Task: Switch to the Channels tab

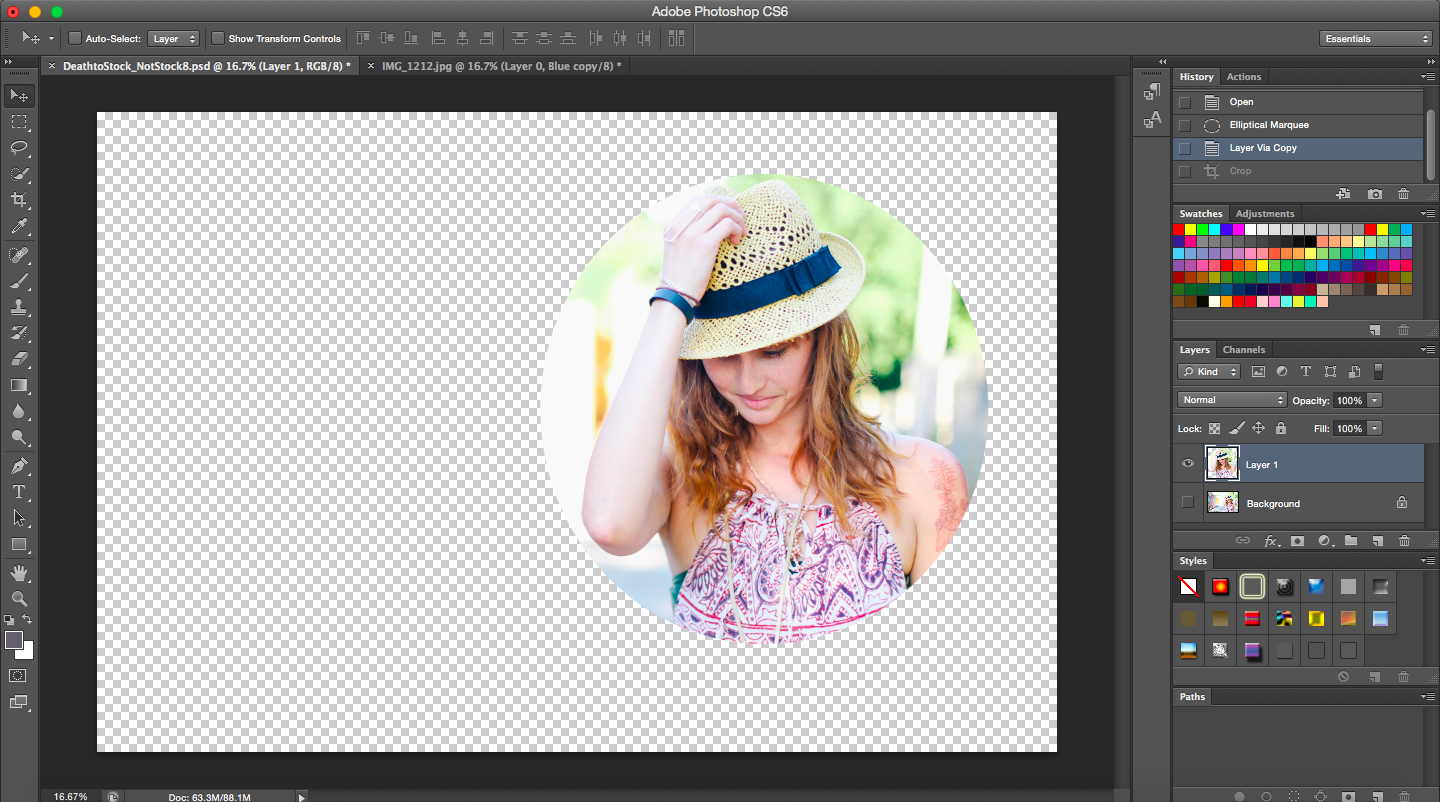Action: pyautogui.click(x=1244, y=349)
